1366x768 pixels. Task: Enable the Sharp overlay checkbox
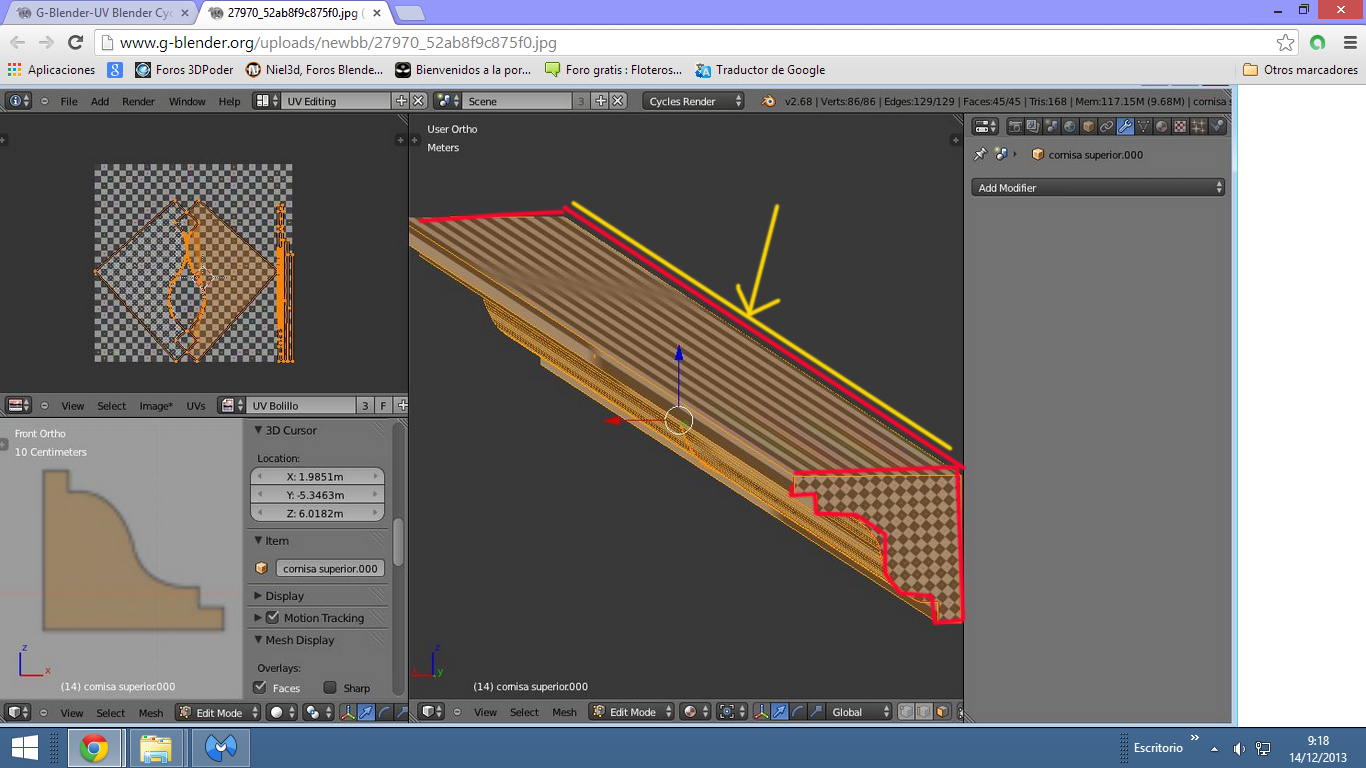tap(330, 687)
